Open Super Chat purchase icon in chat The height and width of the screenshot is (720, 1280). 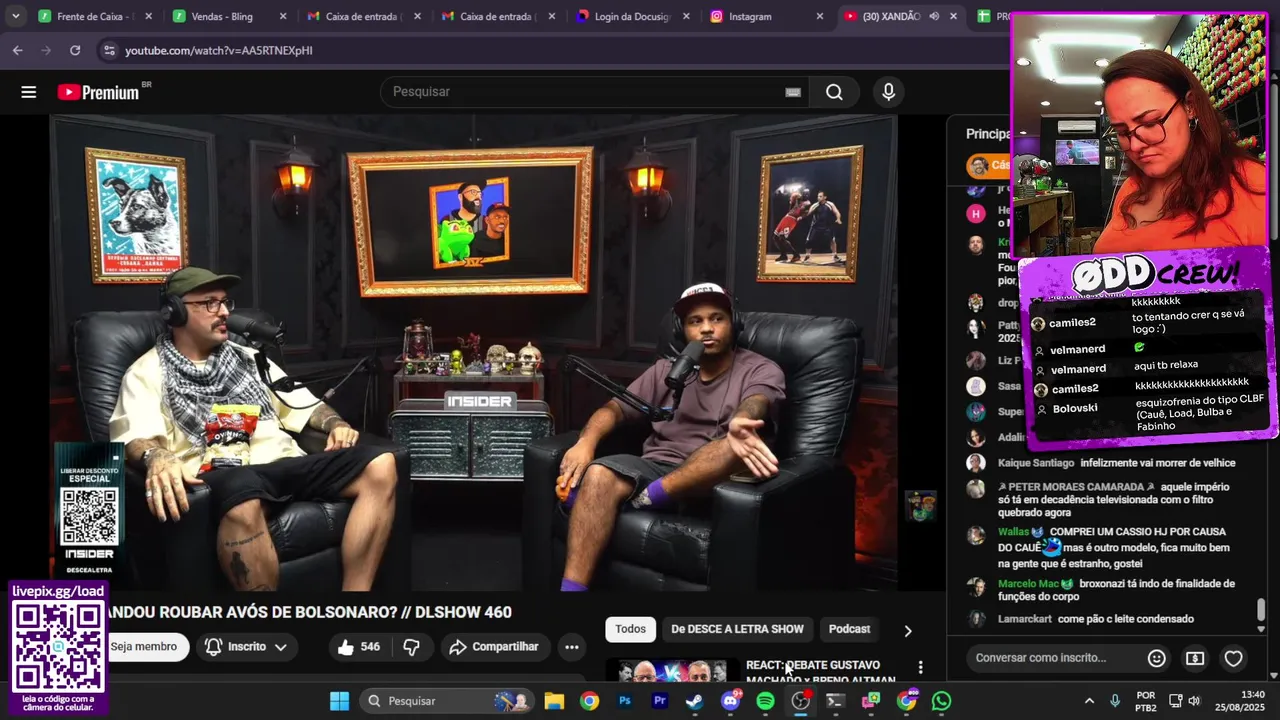point(1195,658)
